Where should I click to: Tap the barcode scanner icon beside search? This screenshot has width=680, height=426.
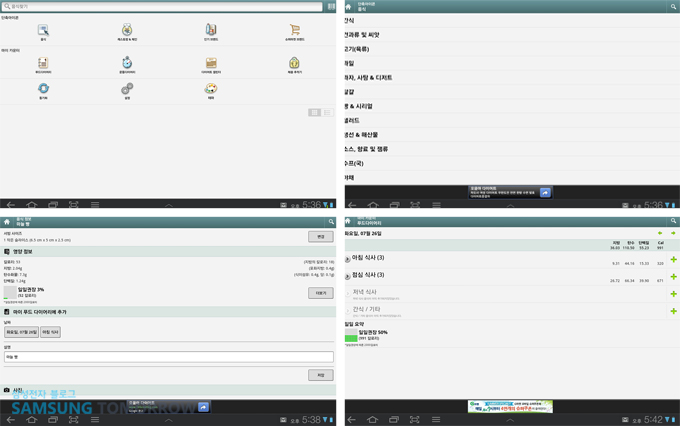click(x=331, y=7)
